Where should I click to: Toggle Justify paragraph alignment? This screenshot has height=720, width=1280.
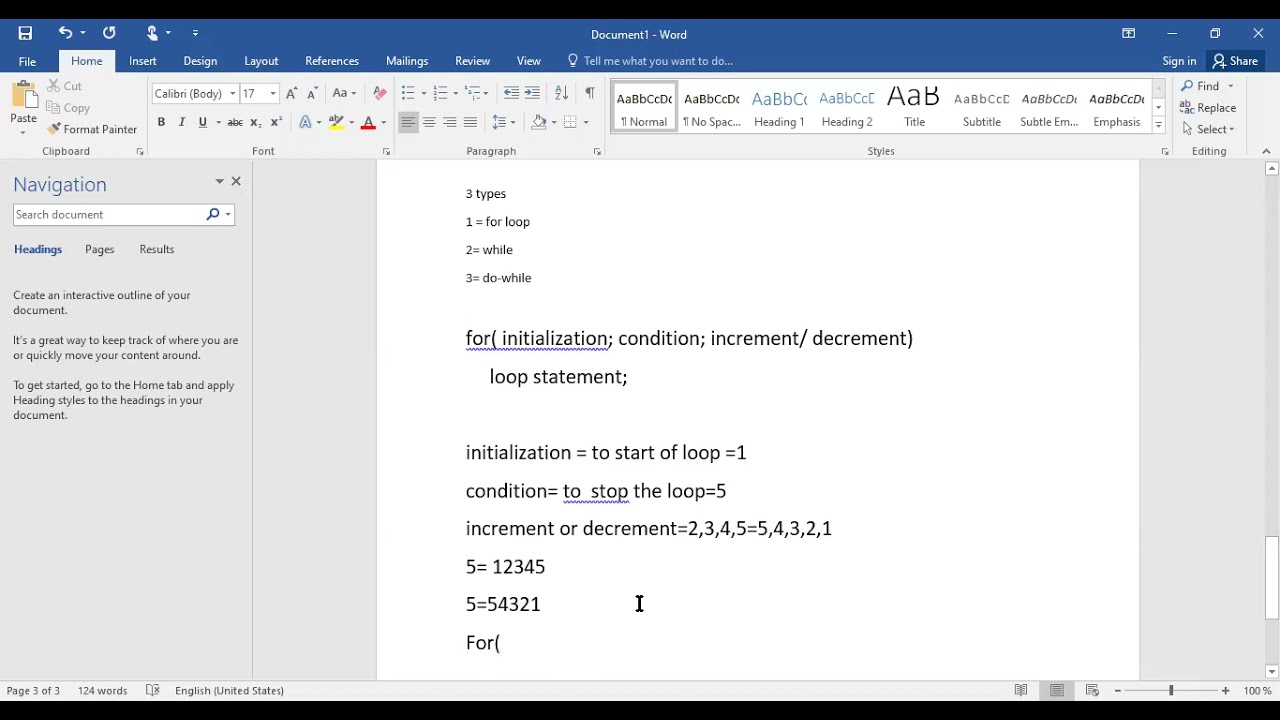pyautogui.click(x=470, y=122)
